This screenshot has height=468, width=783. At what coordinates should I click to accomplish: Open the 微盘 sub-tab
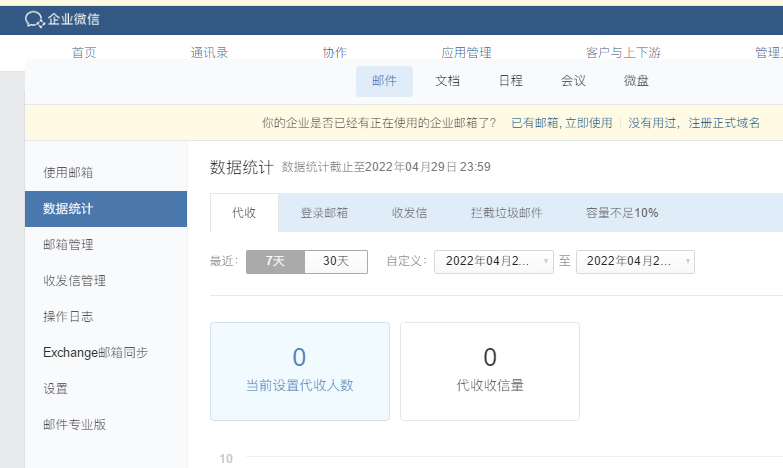coord(636,81)
